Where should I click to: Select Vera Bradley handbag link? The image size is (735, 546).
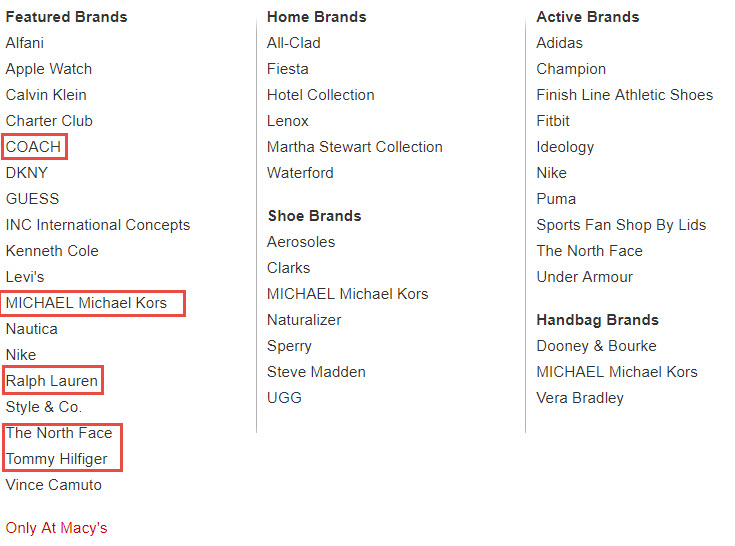(x=580, y=398)
